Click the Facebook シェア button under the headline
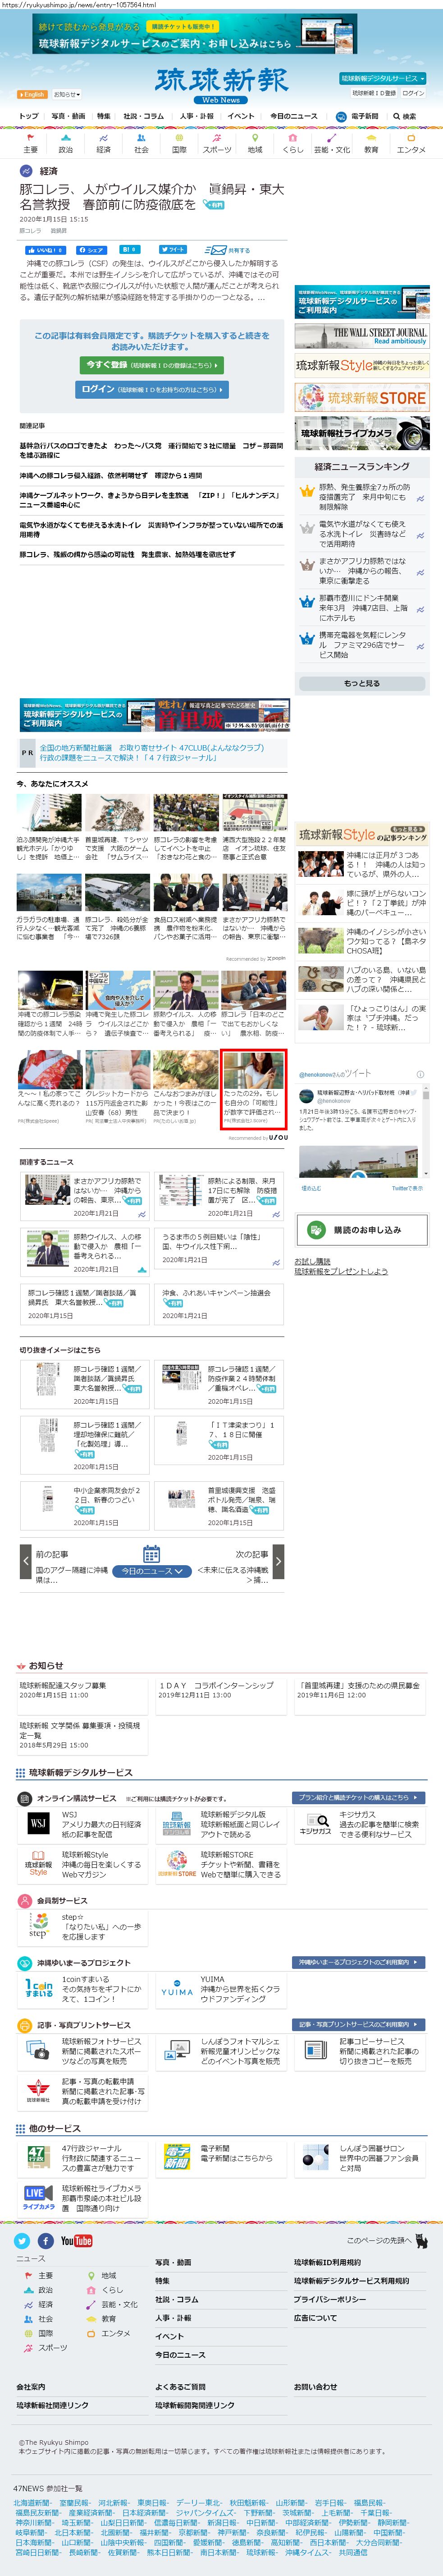The image size is (443, 2576). [x=92, y=250]
